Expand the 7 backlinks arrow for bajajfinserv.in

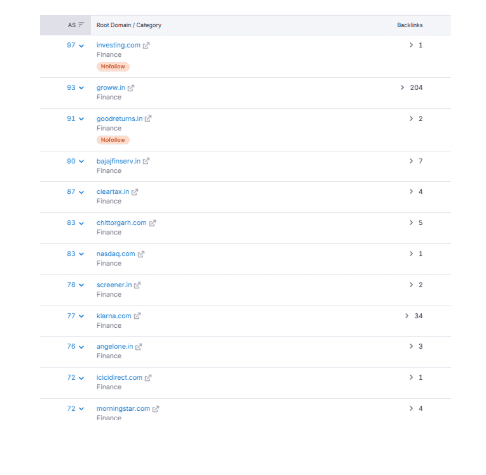point(411,161)
